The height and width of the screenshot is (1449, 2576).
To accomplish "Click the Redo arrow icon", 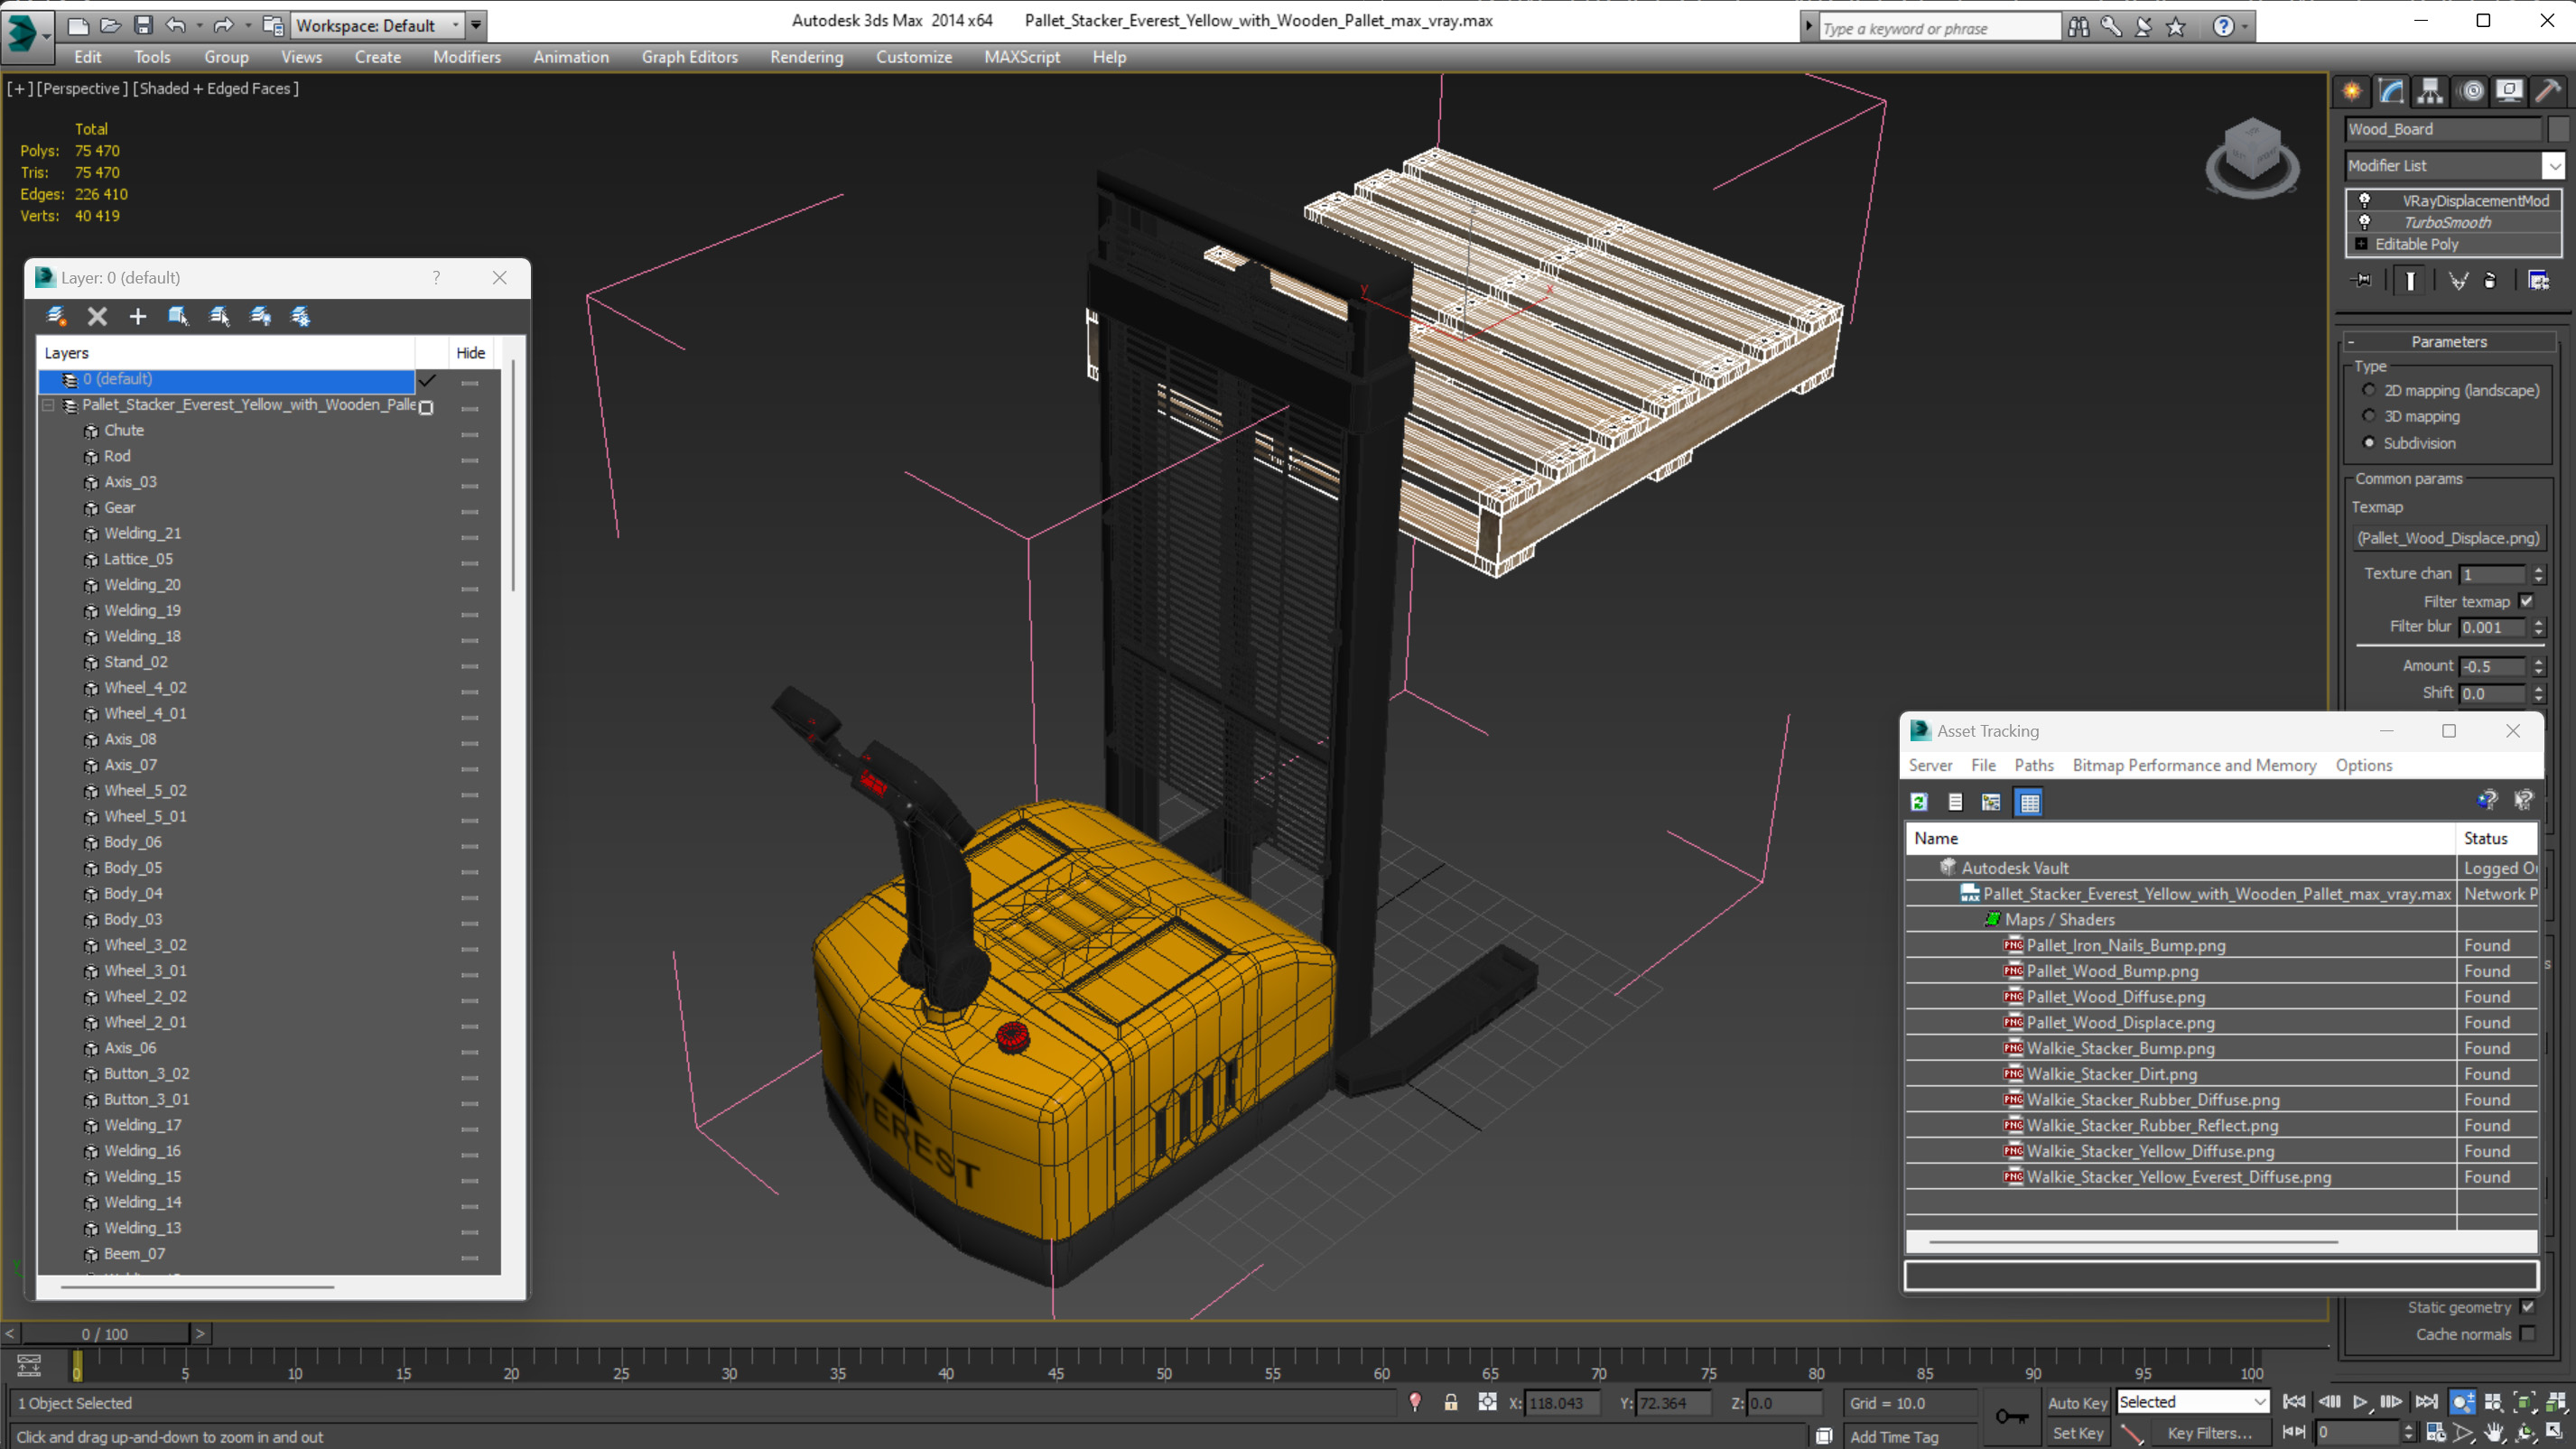I will (x=224, y=25).
